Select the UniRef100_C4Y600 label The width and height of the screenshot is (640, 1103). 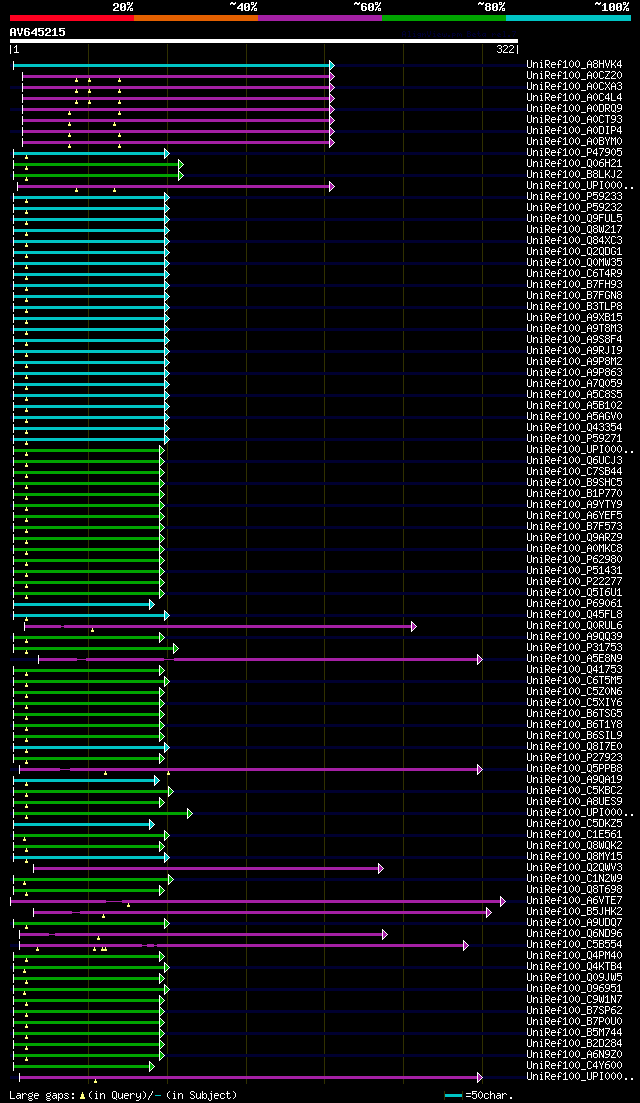click(x=574, y=1066)
